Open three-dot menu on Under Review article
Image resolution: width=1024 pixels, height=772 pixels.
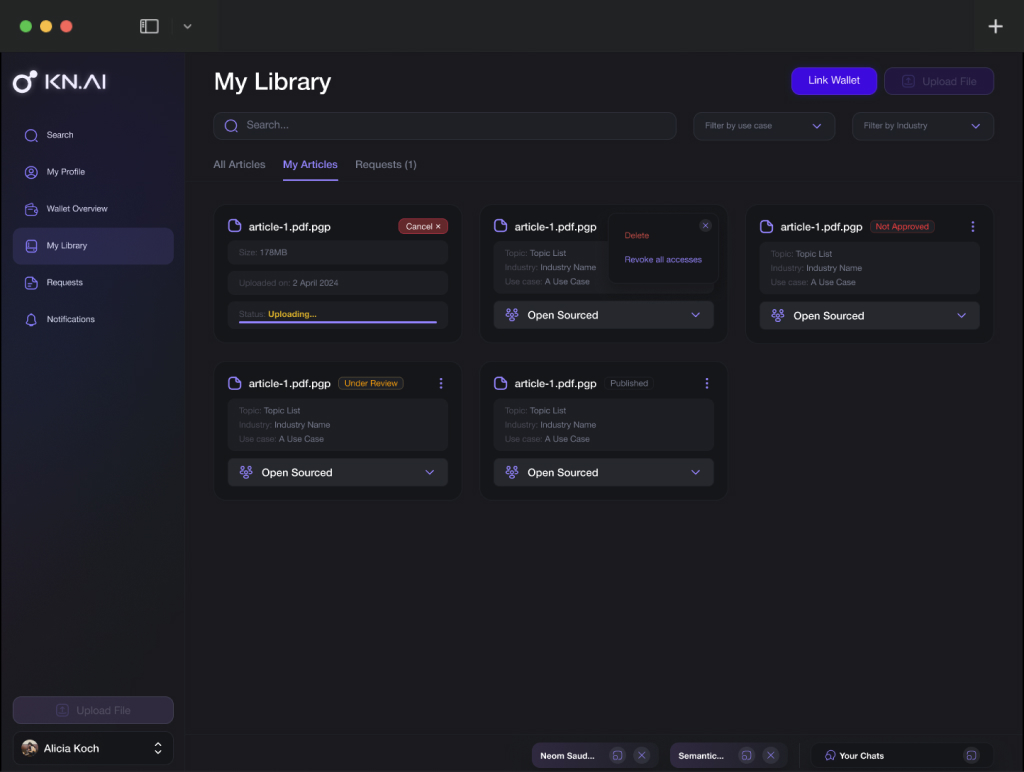pyautogui.click(x=441, y=383)
